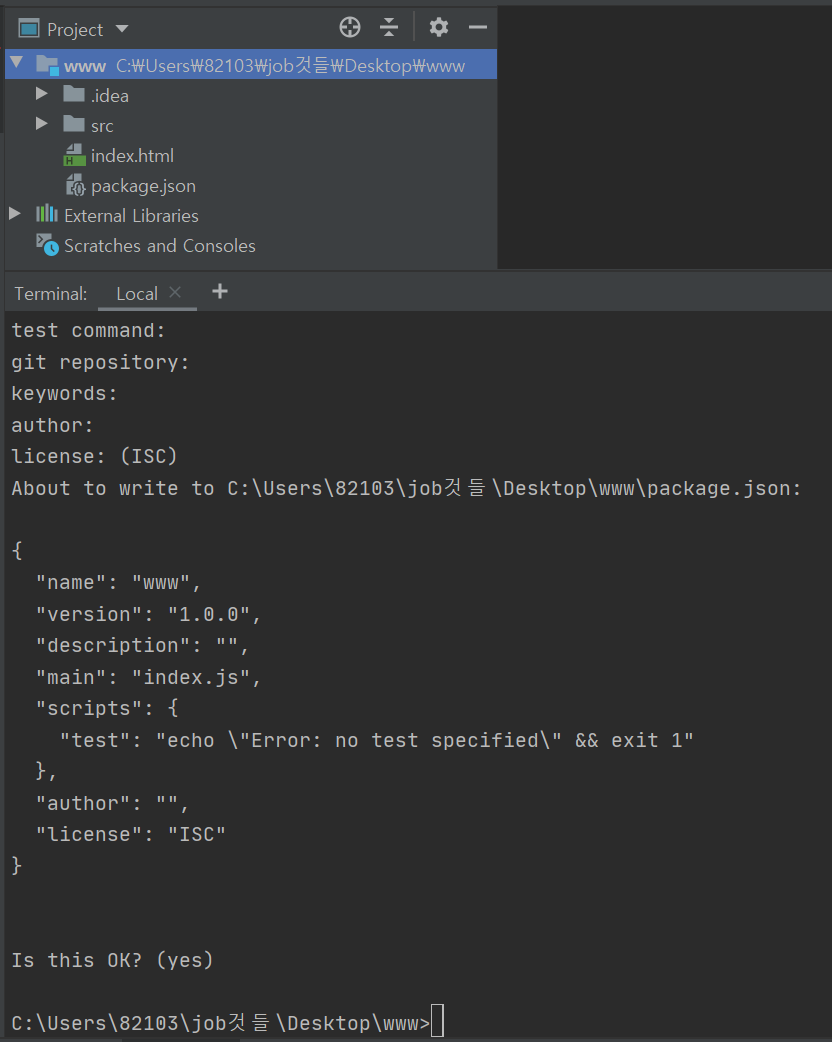Expand External Libraries node
The width and height of the screenshot is (832, 1042).
[15, 214]
